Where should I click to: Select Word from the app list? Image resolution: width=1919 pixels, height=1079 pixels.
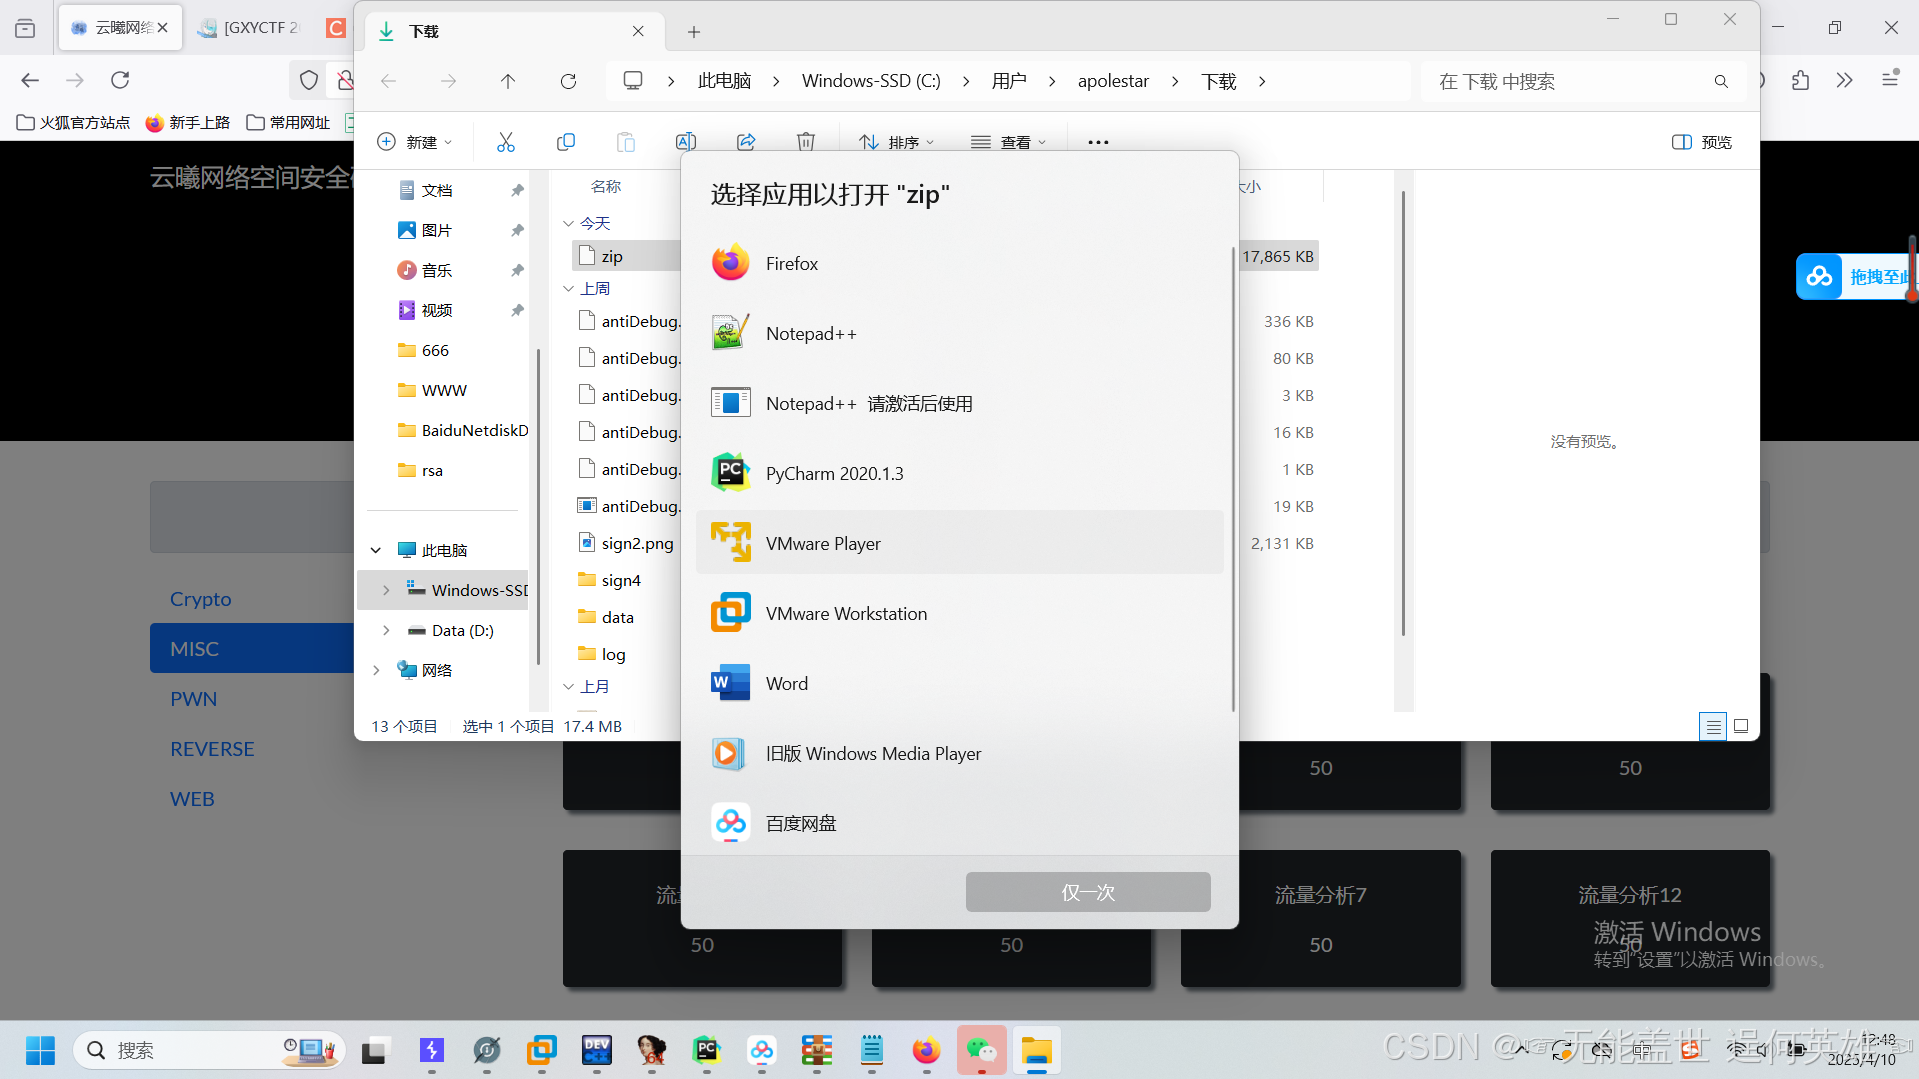pyautogui.click(x=959, y=683)
